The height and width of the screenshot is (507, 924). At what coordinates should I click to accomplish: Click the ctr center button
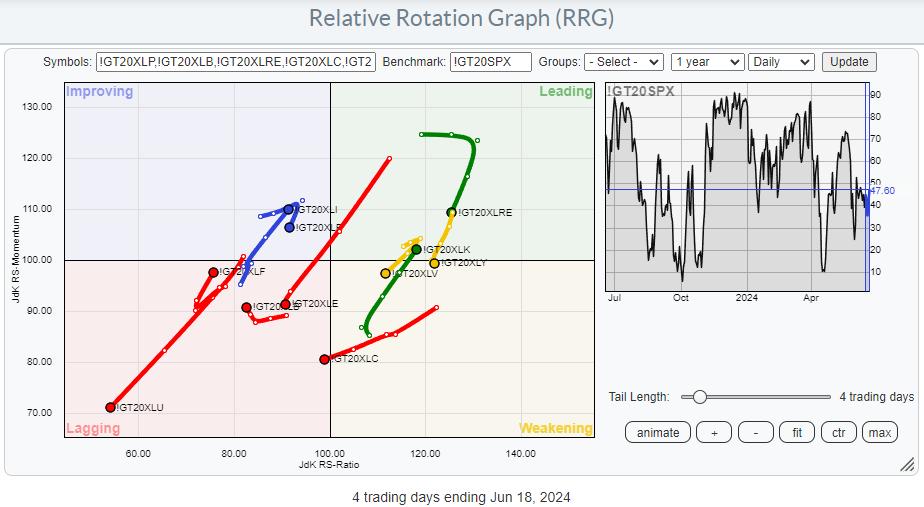[x=838, y=432]
